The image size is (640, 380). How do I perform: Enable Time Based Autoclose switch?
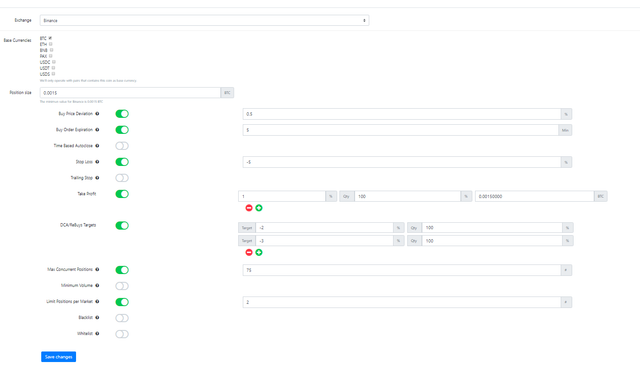click(x=122, y=146)
